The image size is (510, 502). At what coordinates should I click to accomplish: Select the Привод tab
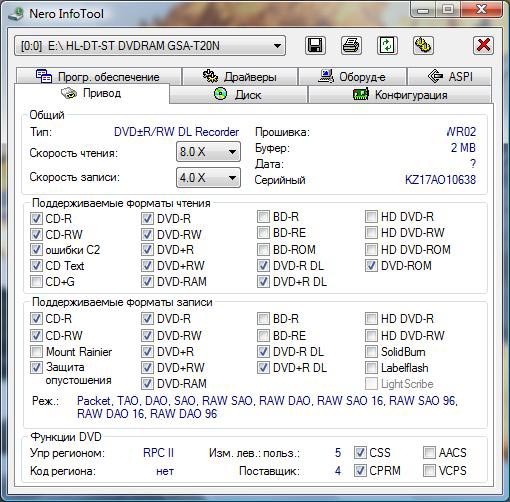[x=92, y=93]
